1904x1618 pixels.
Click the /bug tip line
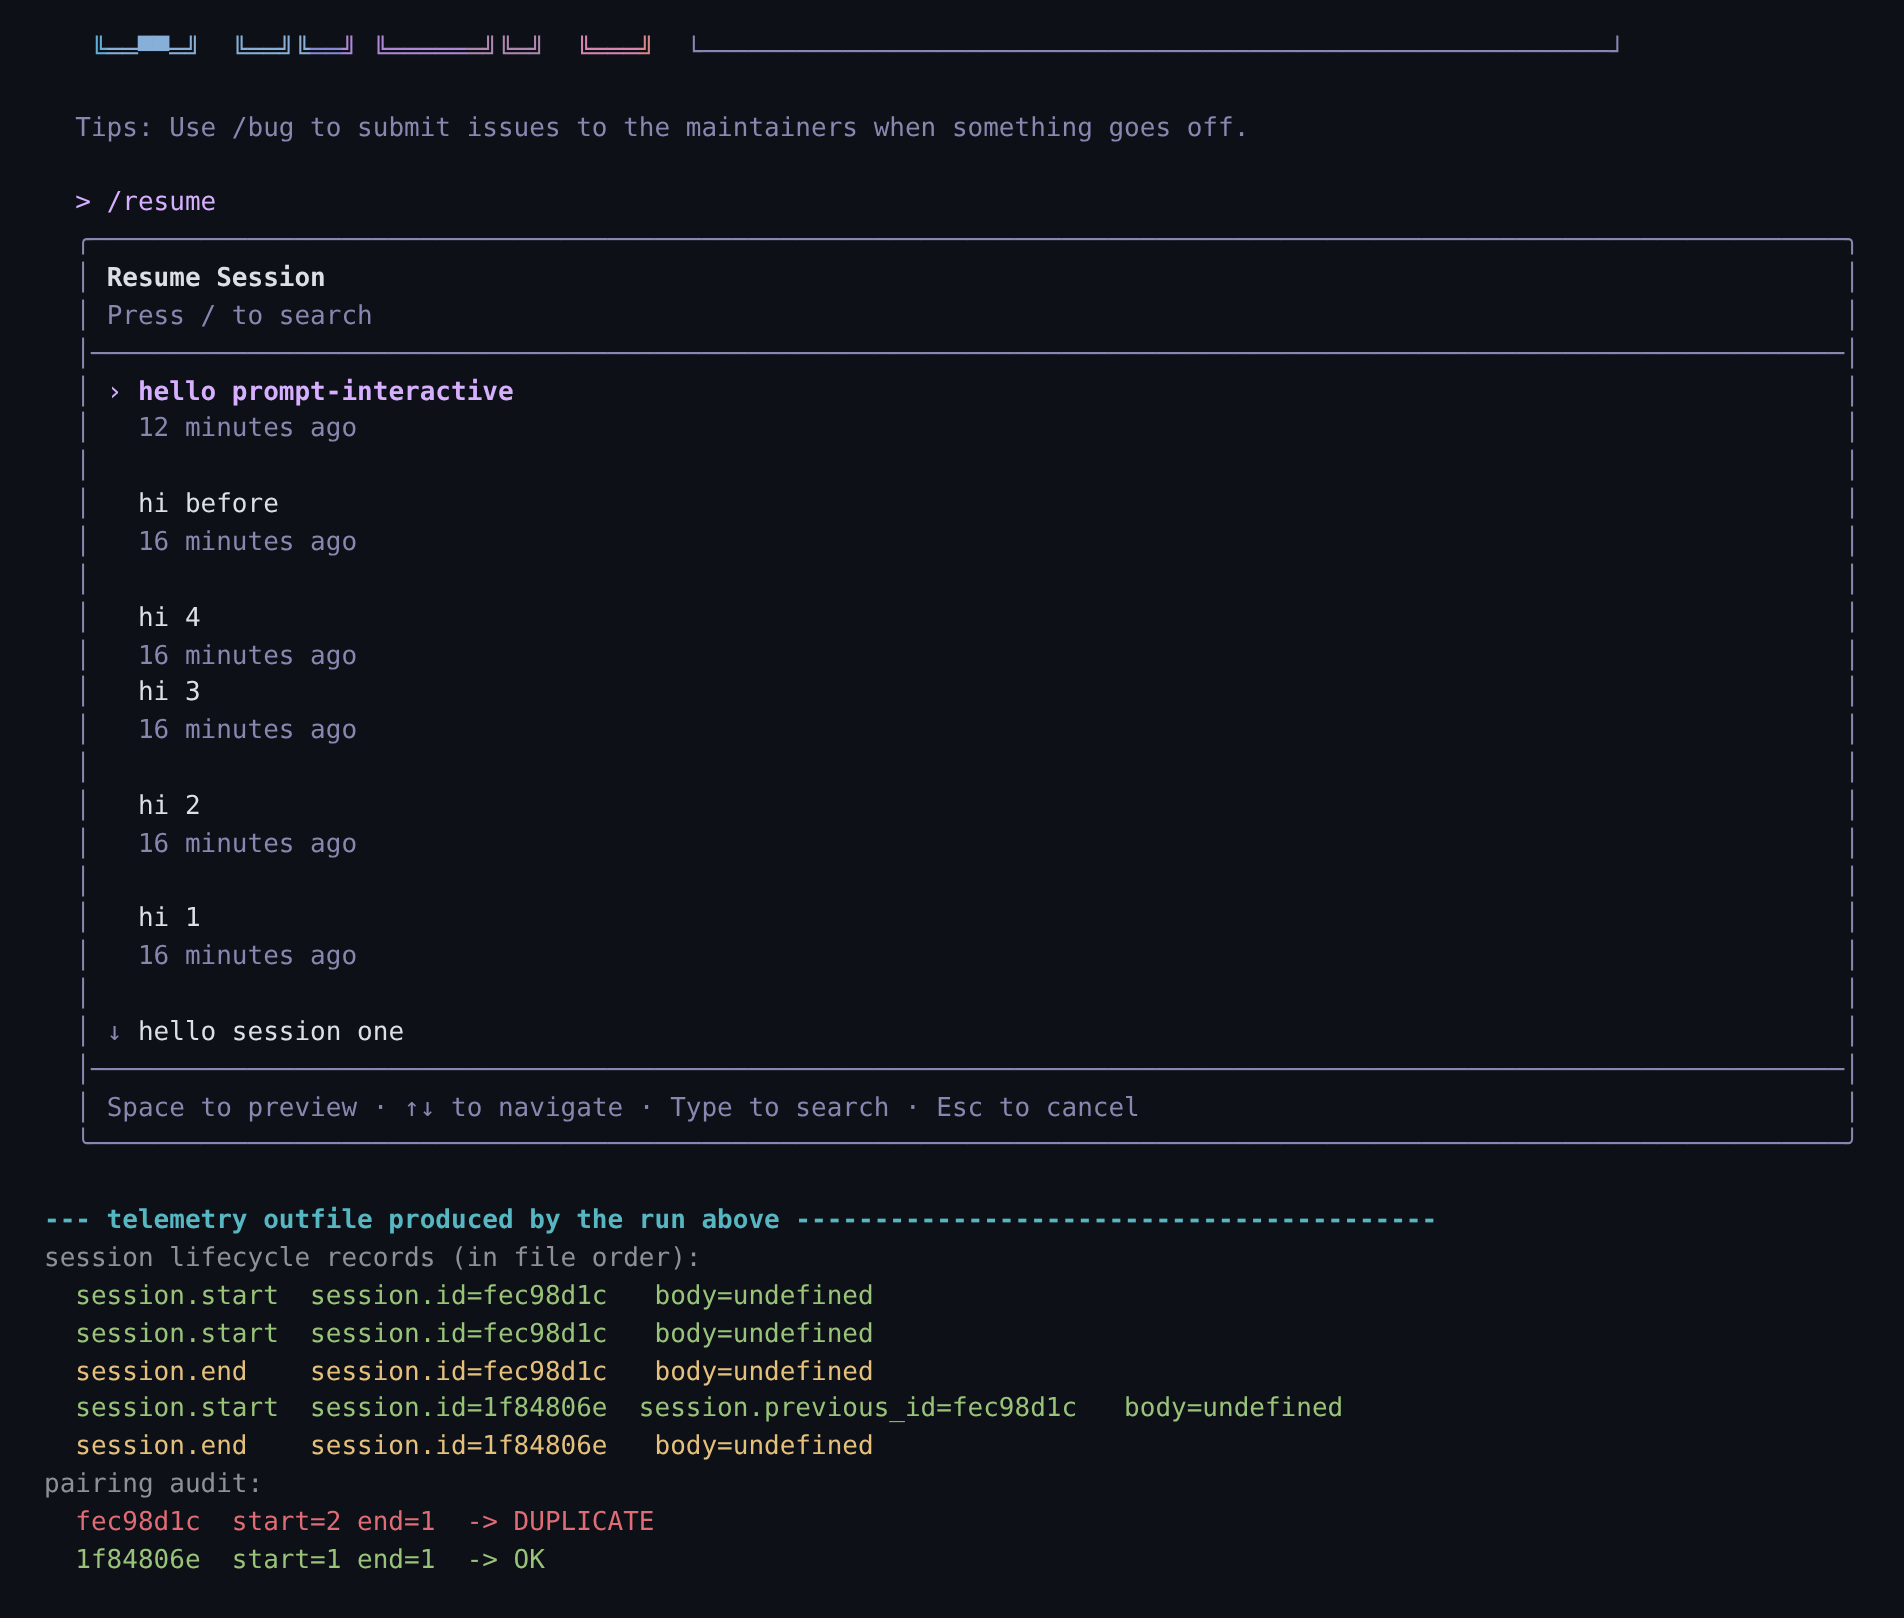pyautogui.click(x=662, y=128)
